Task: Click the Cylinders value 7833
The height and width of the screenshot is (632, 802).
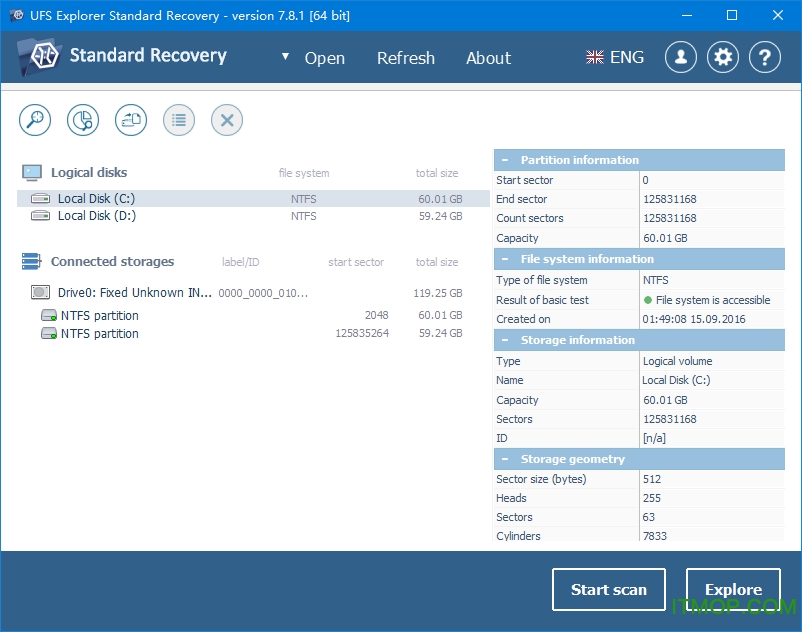Action: 655,536
